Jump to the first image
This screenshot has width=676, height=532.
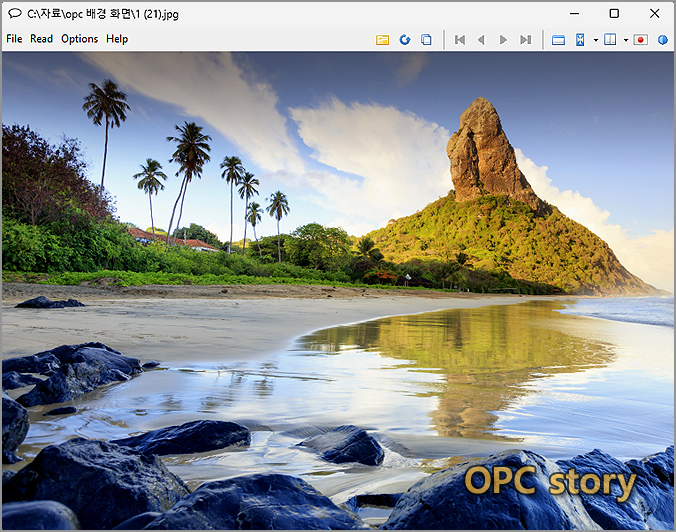(x=460, y=40)
